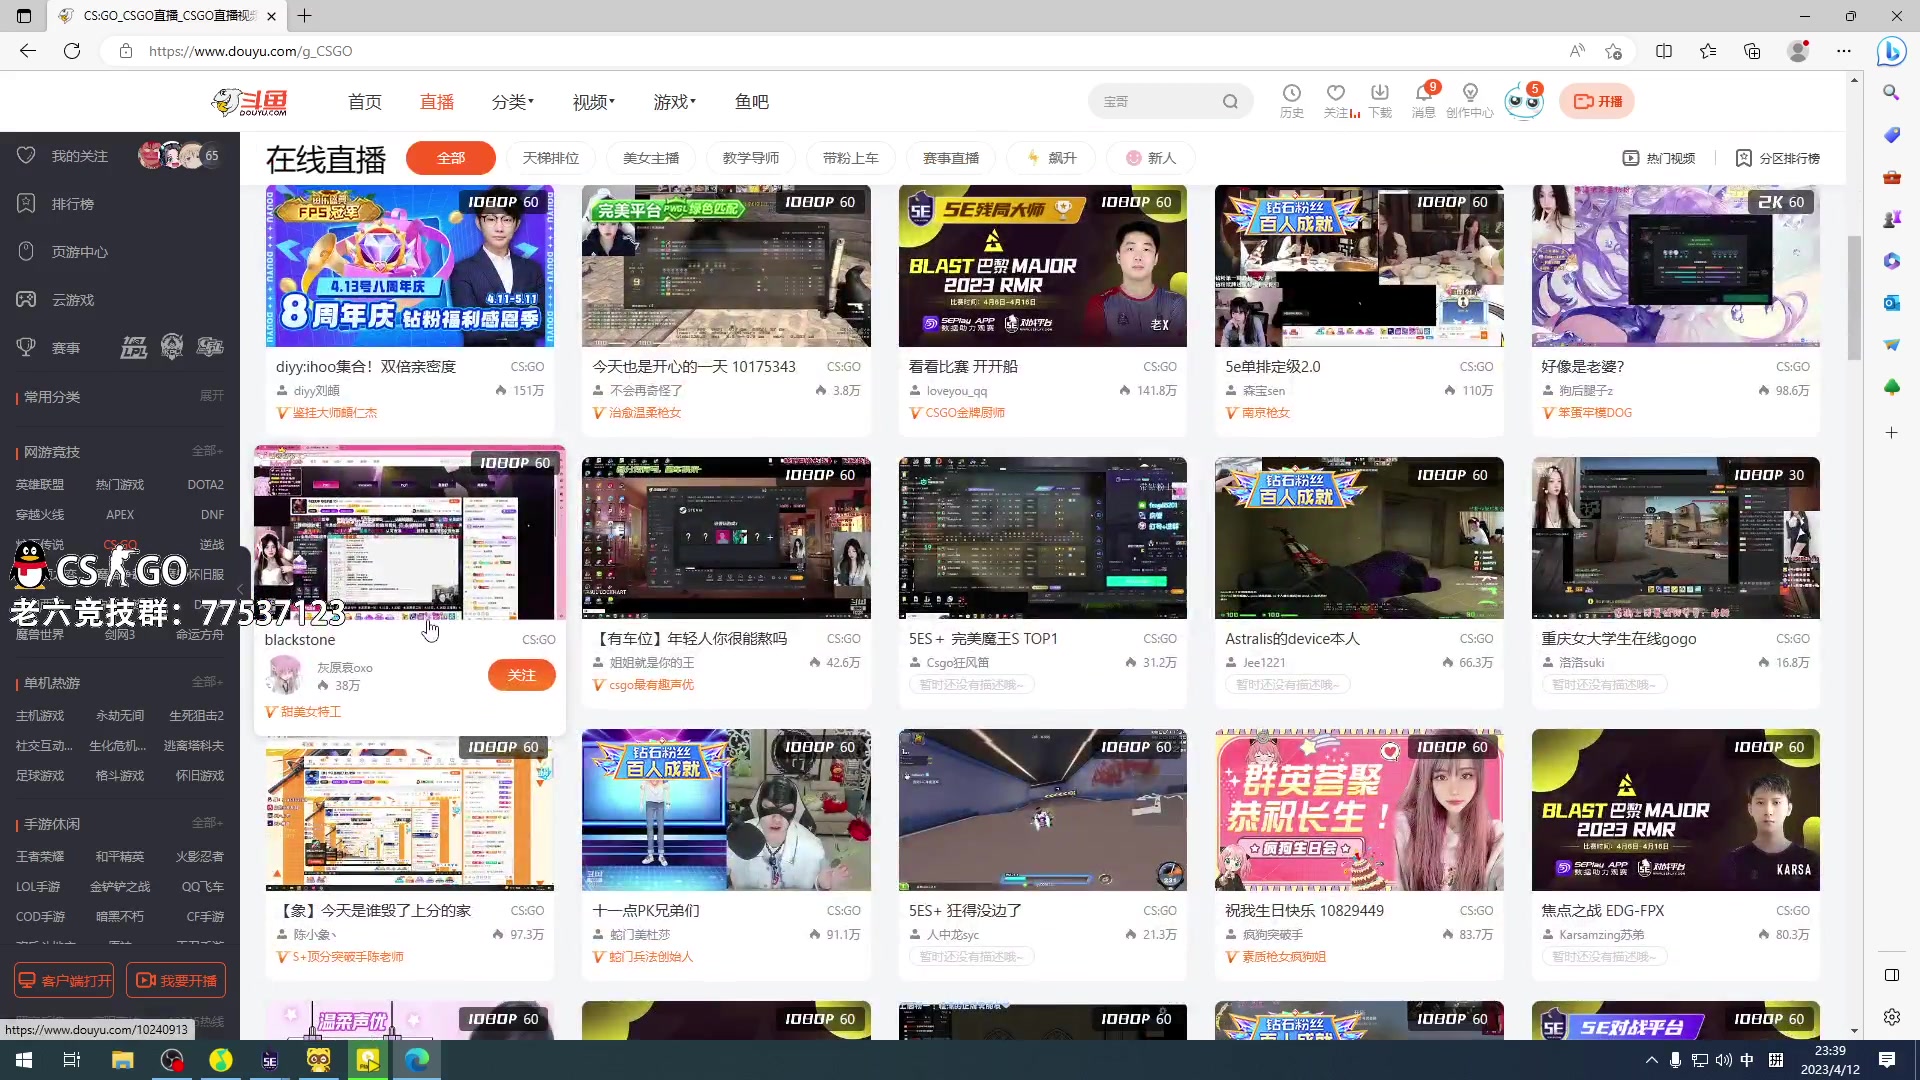Image resolution: width=1920 pixels, height=1080 pixels.
Task: Click the magnifier icon in Douyu search bar
Action: (1230, 101)
